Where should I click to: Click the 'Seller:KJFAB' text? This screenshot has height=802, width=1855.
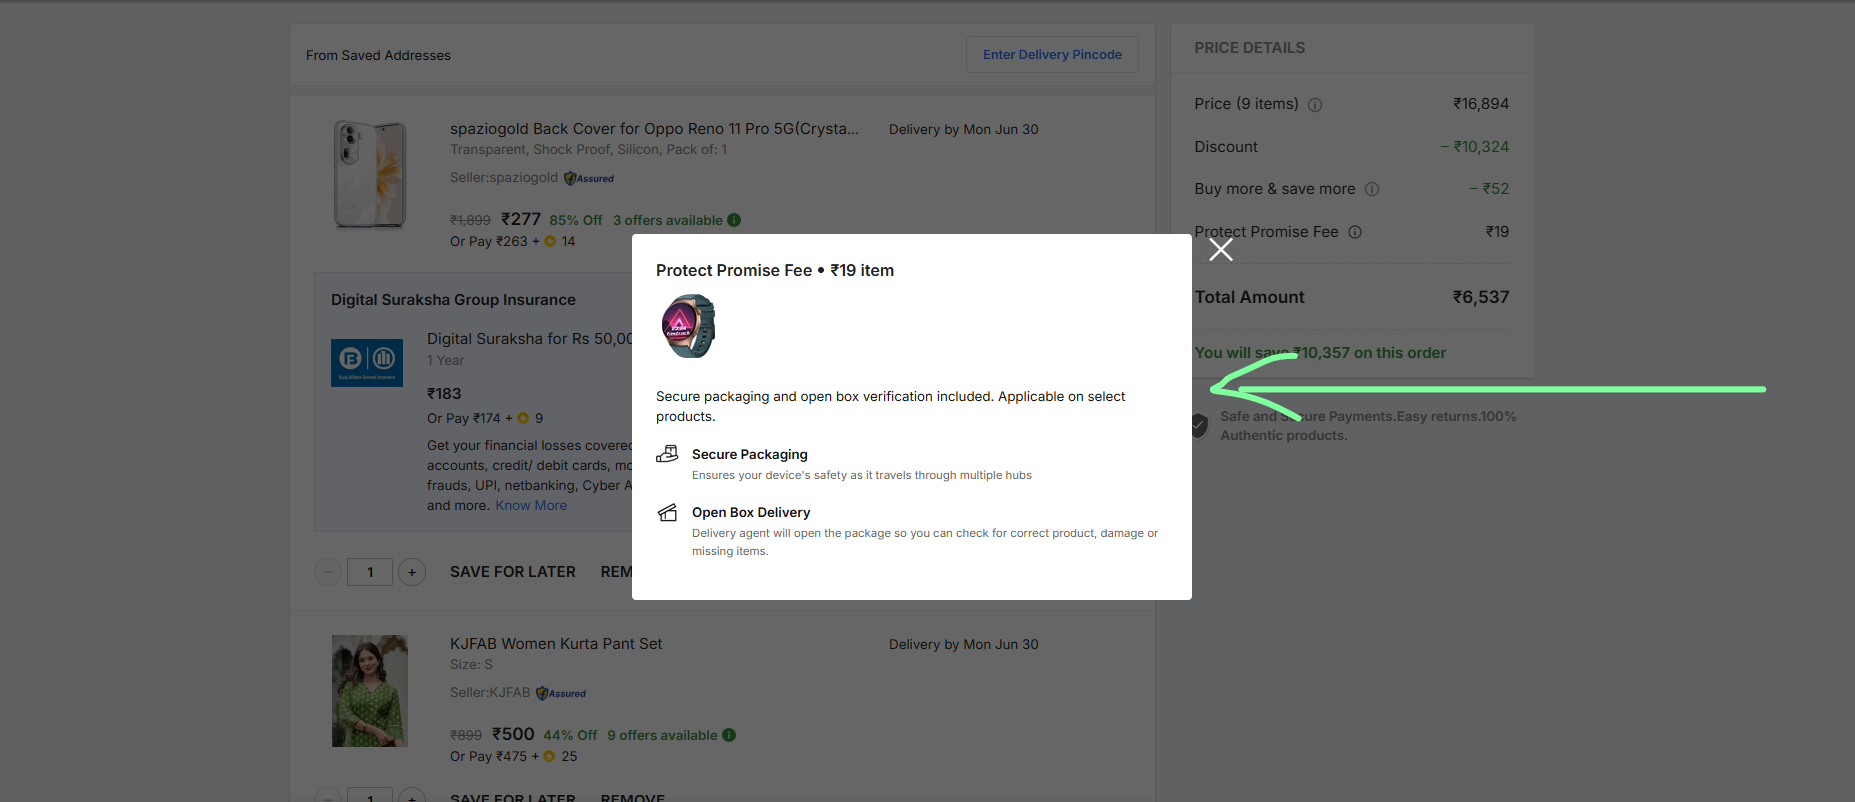(x=490, y=693)
